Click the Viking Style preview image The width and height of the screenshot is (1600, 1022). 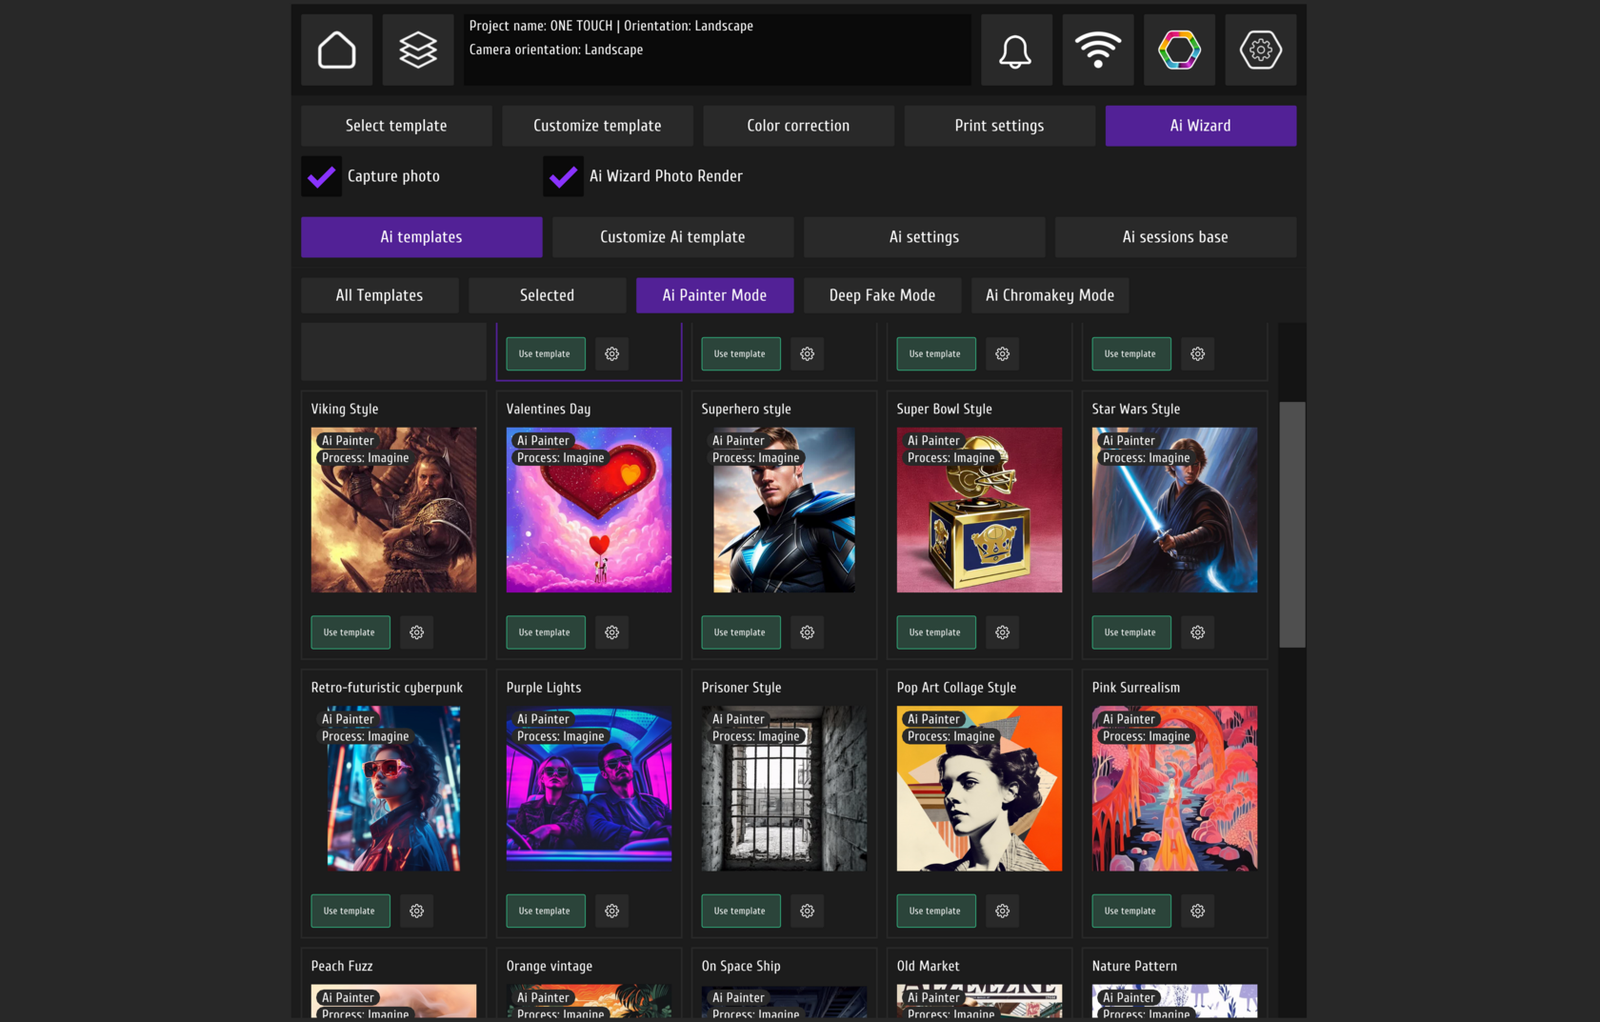pos(394,510)
